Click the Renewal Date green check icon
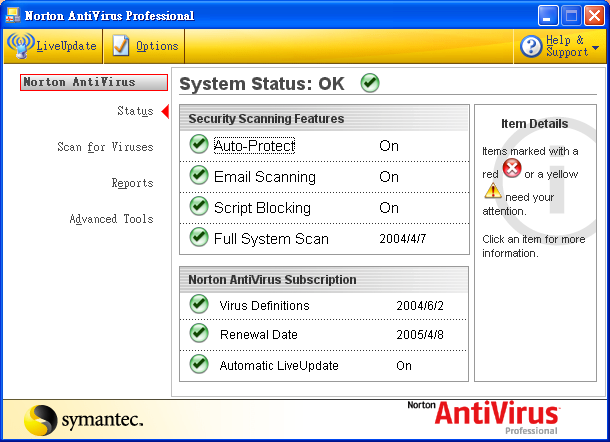 [x=199, y=333]
